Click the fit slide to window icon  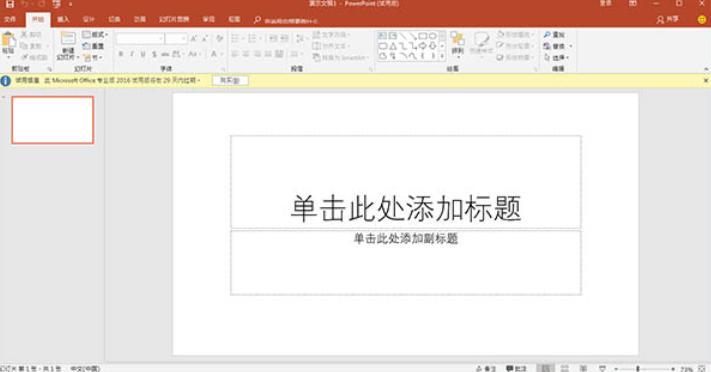(702, 368)
